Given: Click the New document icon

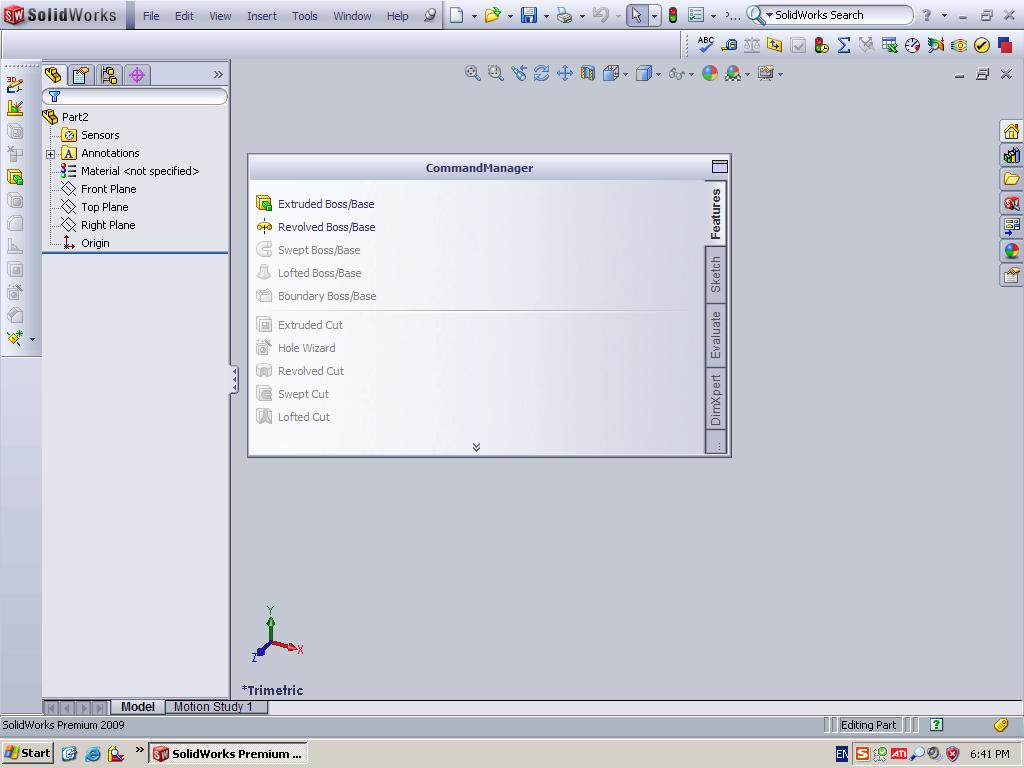Looking at the screenshot, I should click(x=456, y=15).
